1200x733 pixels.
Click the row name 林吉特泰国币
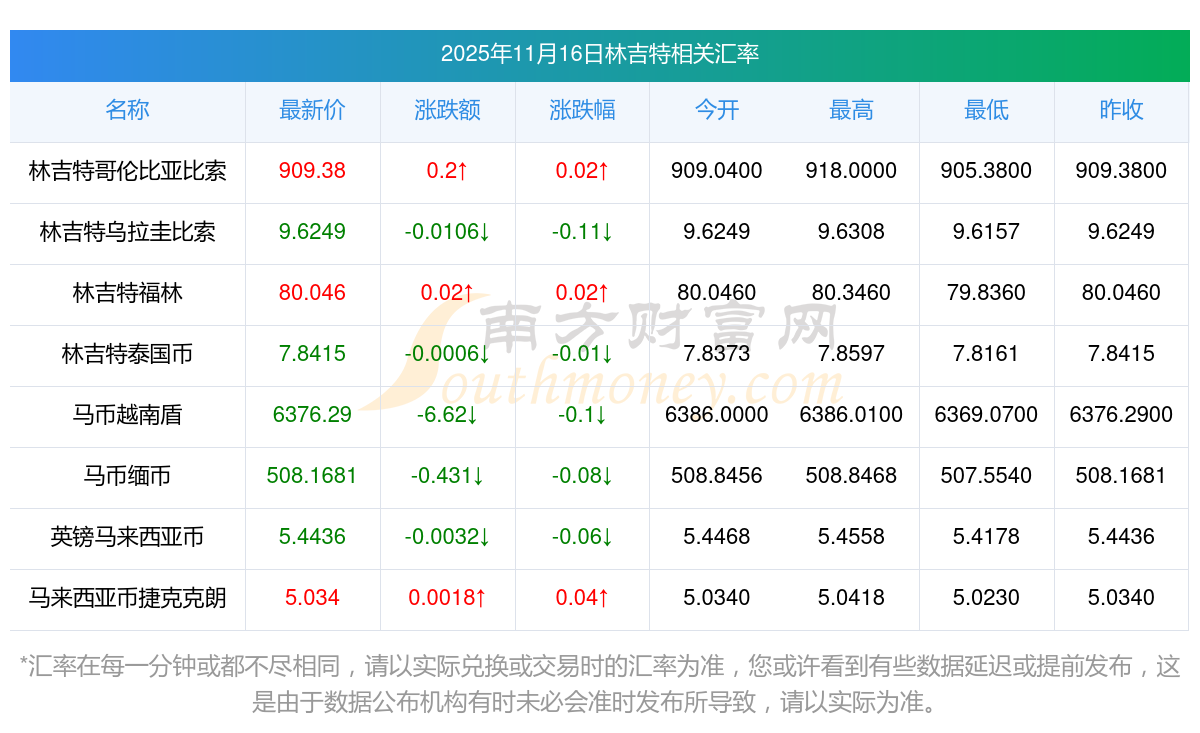(x=127, y=354)
